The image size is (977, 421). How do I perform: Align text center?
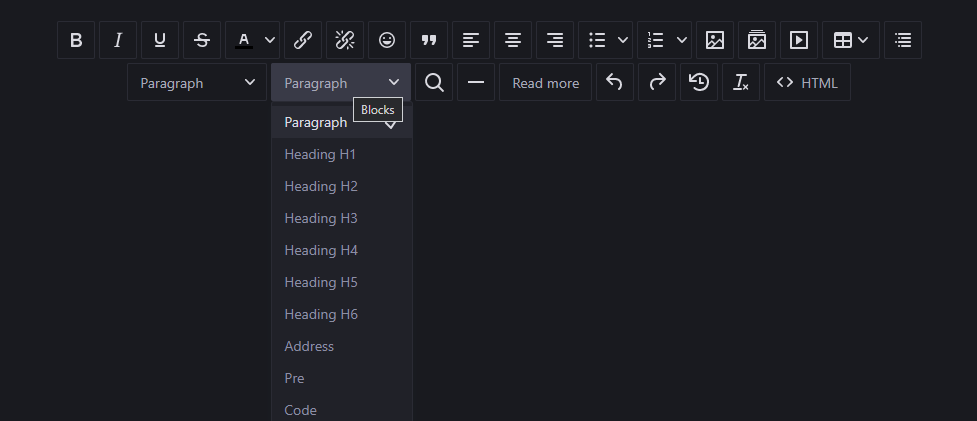tap(513, 40)
